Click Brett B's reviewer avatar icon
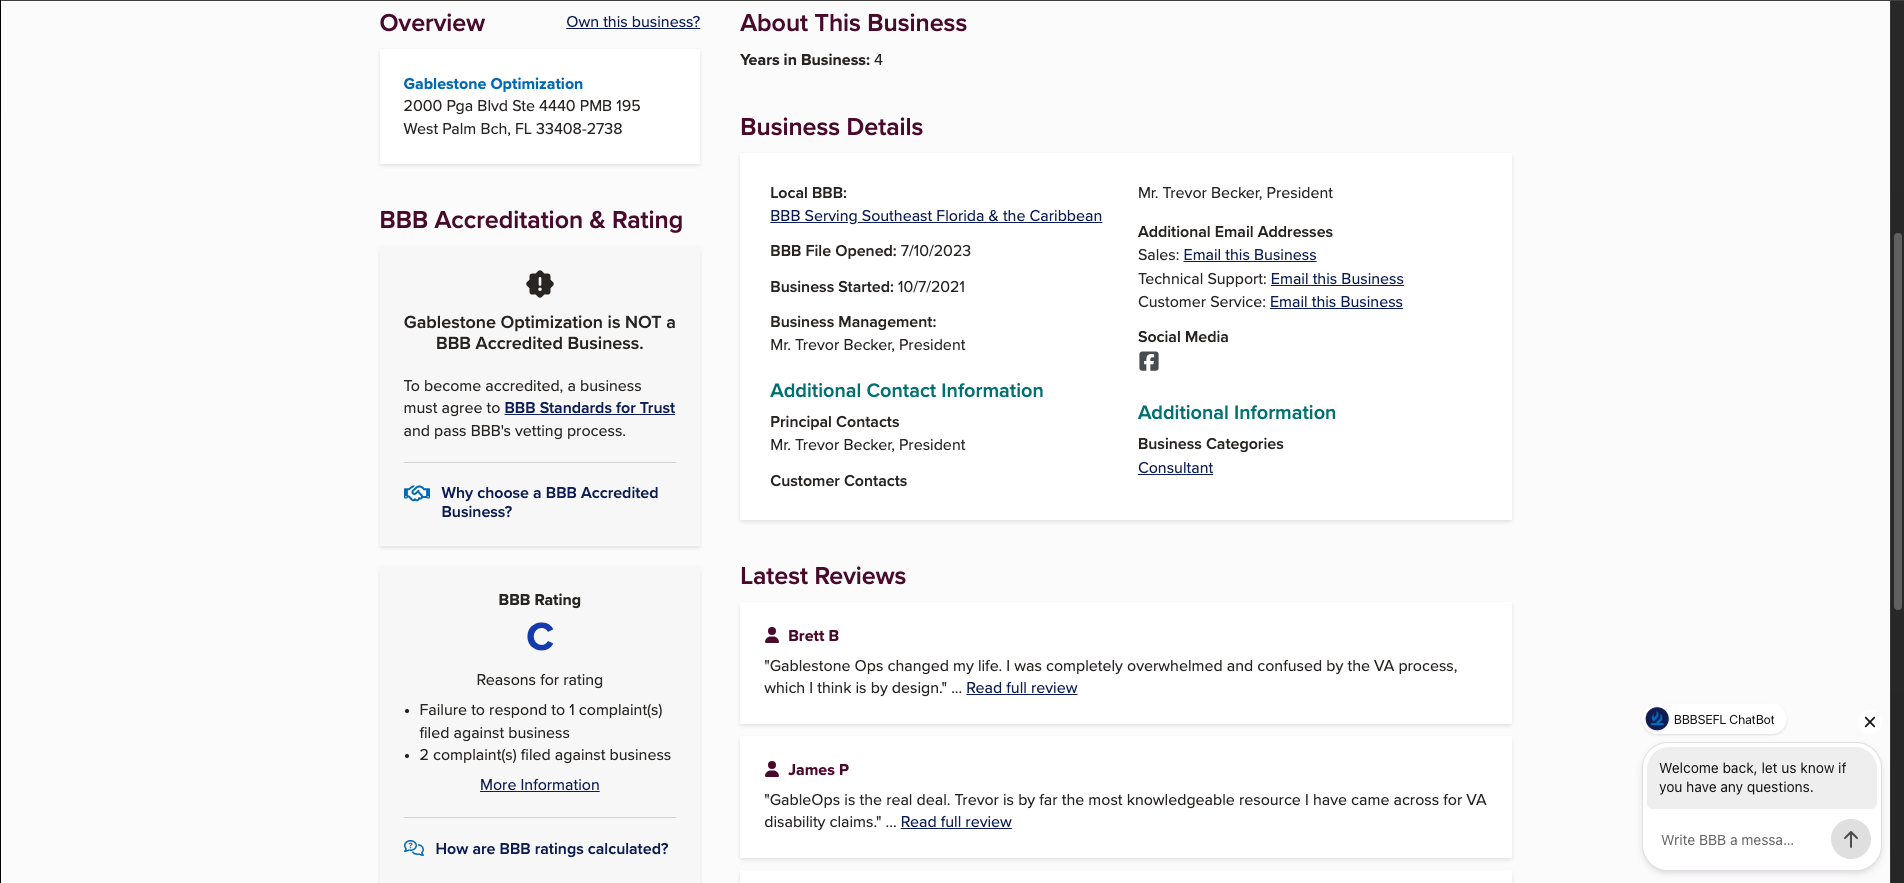This screenshot has width=1904, height=883. (772, 635)
